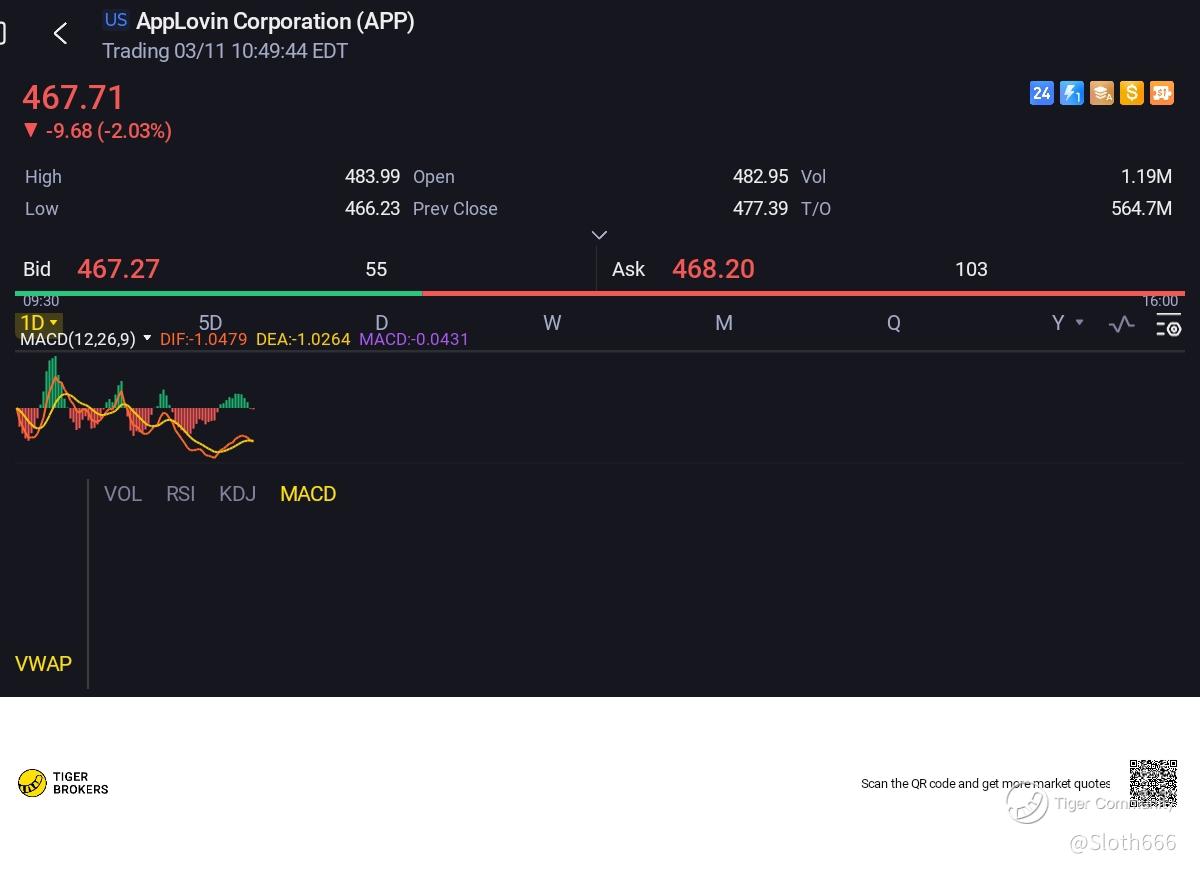The width and height of the screenshot is (1200, 870).
Task: Tap the Low value 466.23
Action: [x=372, y=208]
